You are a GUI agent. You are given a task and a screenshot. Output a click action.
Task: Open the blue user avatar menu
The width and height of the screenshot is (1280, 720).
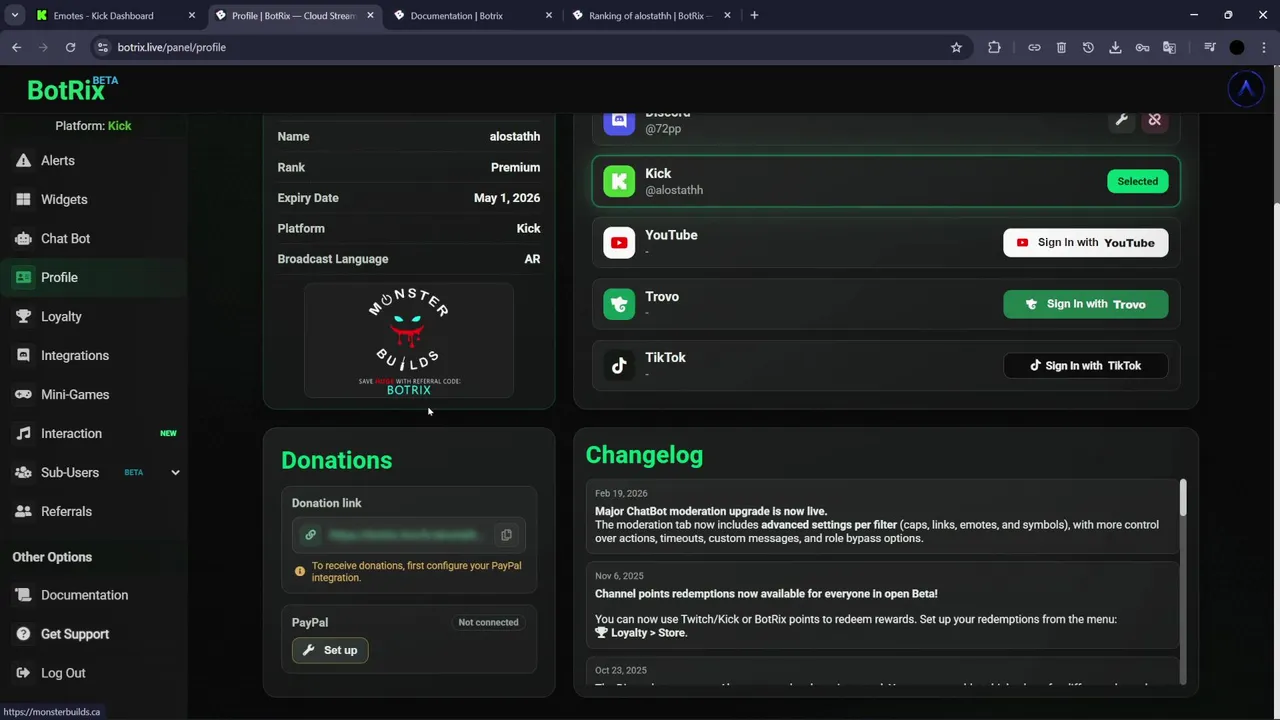pyautogui.click(x=1245, y=89)
